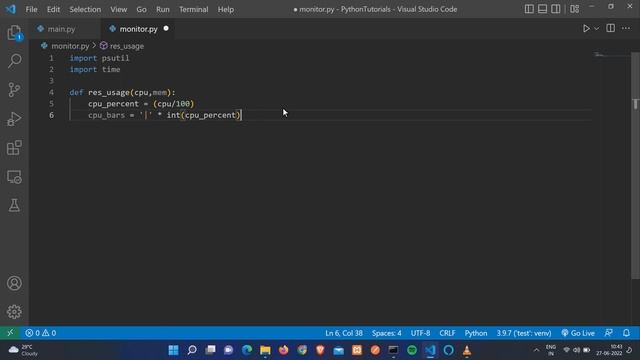Open the Source Control view
Image resolution: width=640 pixels, height=360 pixels.
click(14, 90)
